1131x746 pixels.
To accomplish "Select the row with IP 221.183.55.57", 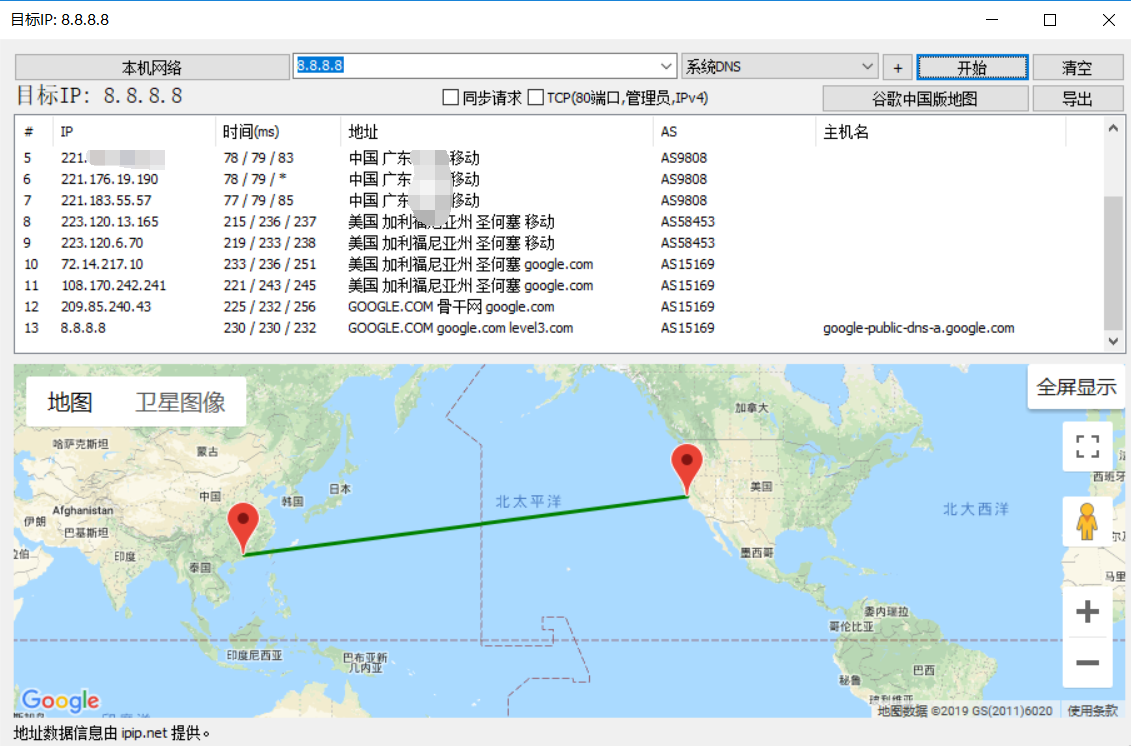I will tap(559, 200).
